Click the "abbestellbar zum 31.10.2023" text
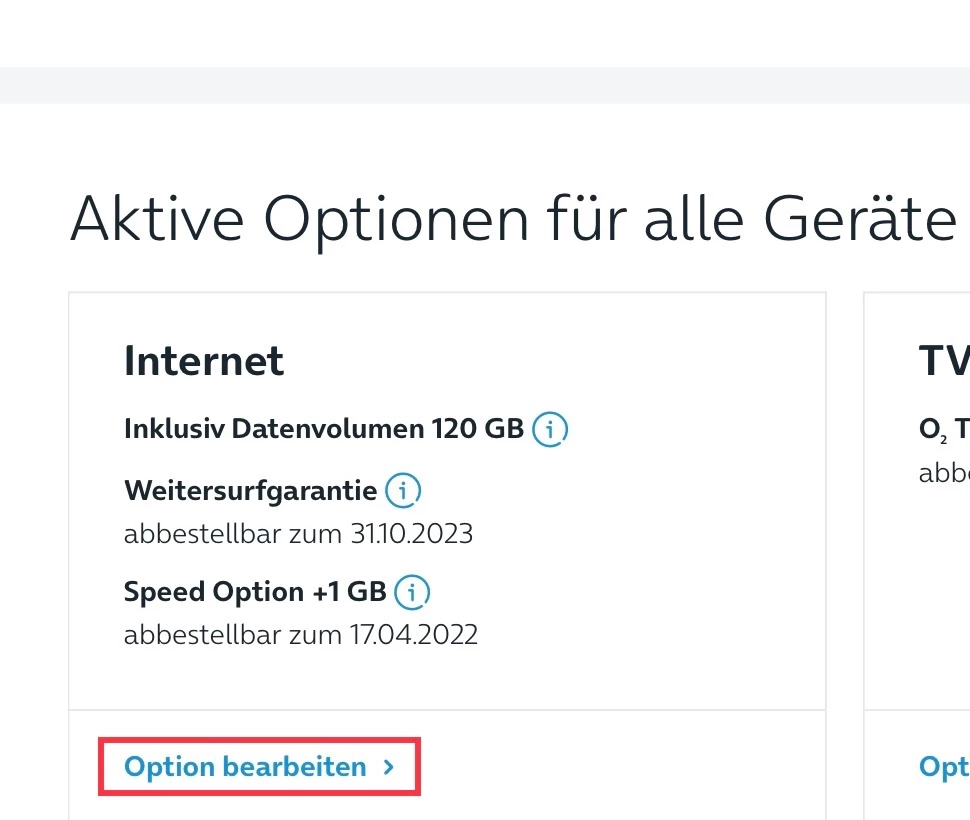The width and height of the screenshot is (970, 820). point(298,533)
